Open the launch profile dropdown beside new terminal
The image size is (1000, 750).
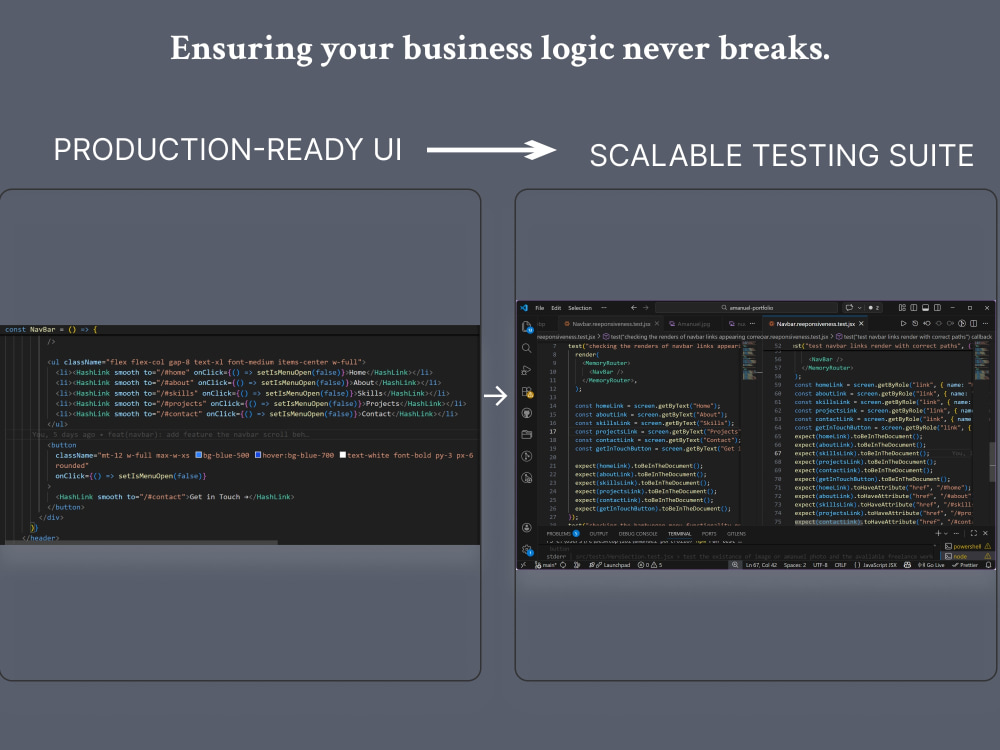point(946,533)
